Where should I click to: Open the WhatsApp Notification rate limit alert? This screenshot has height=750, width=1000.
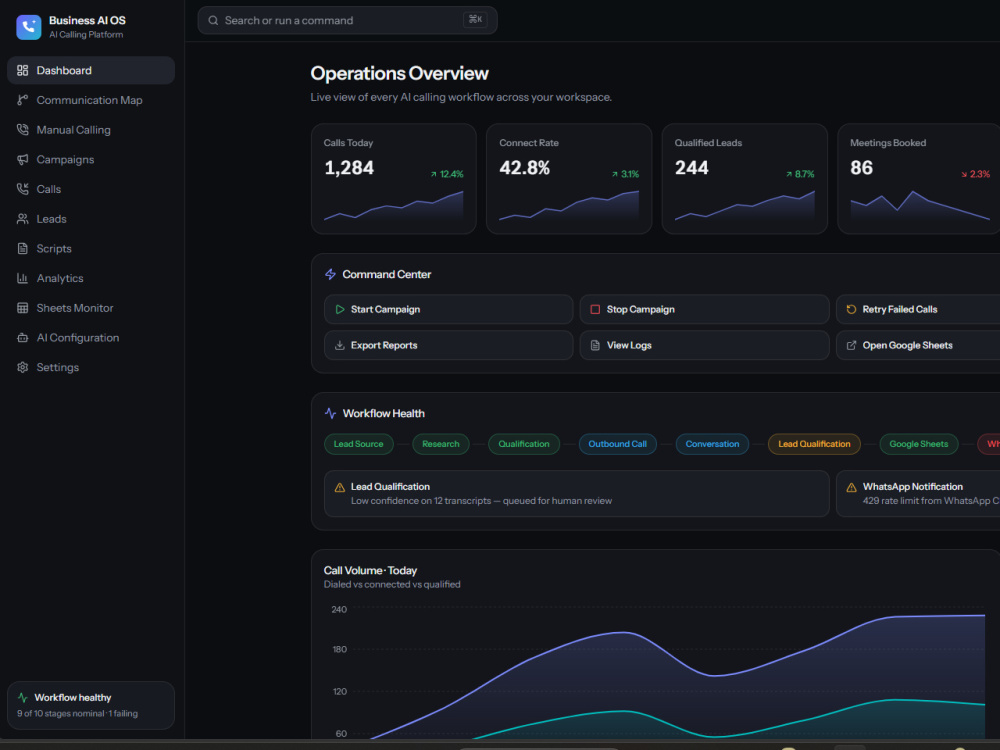(918, 494)
